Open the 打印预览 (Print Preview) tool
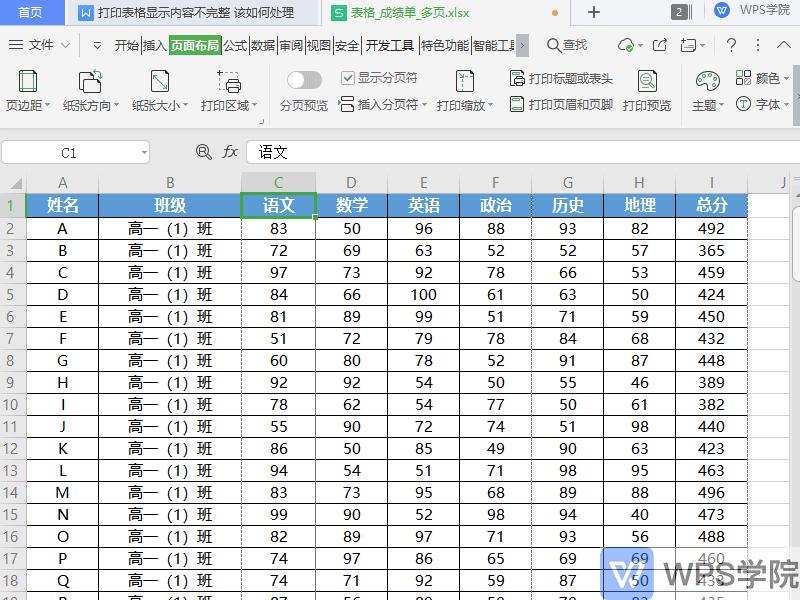The width and height of the screenshot is (800, 600). pos(648,90)
